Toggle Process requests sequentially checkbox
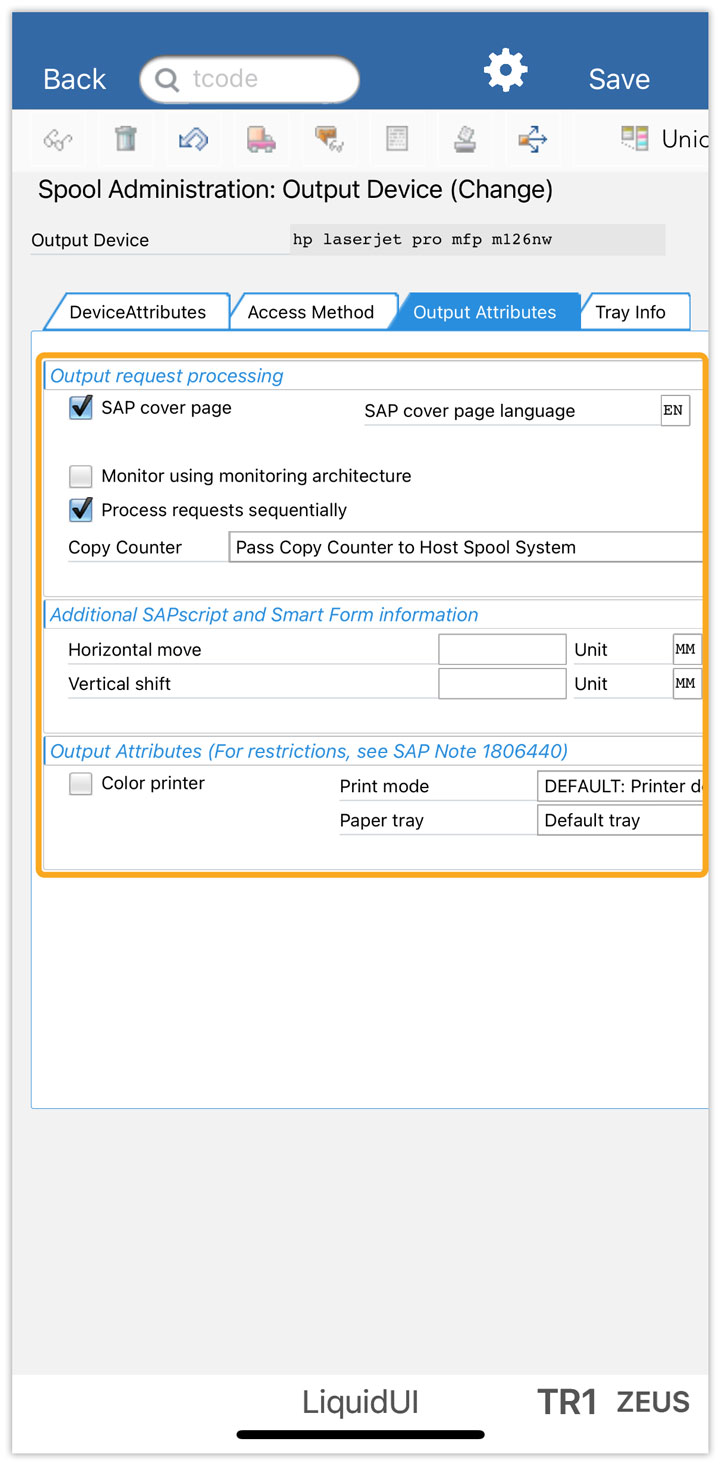 81,510
